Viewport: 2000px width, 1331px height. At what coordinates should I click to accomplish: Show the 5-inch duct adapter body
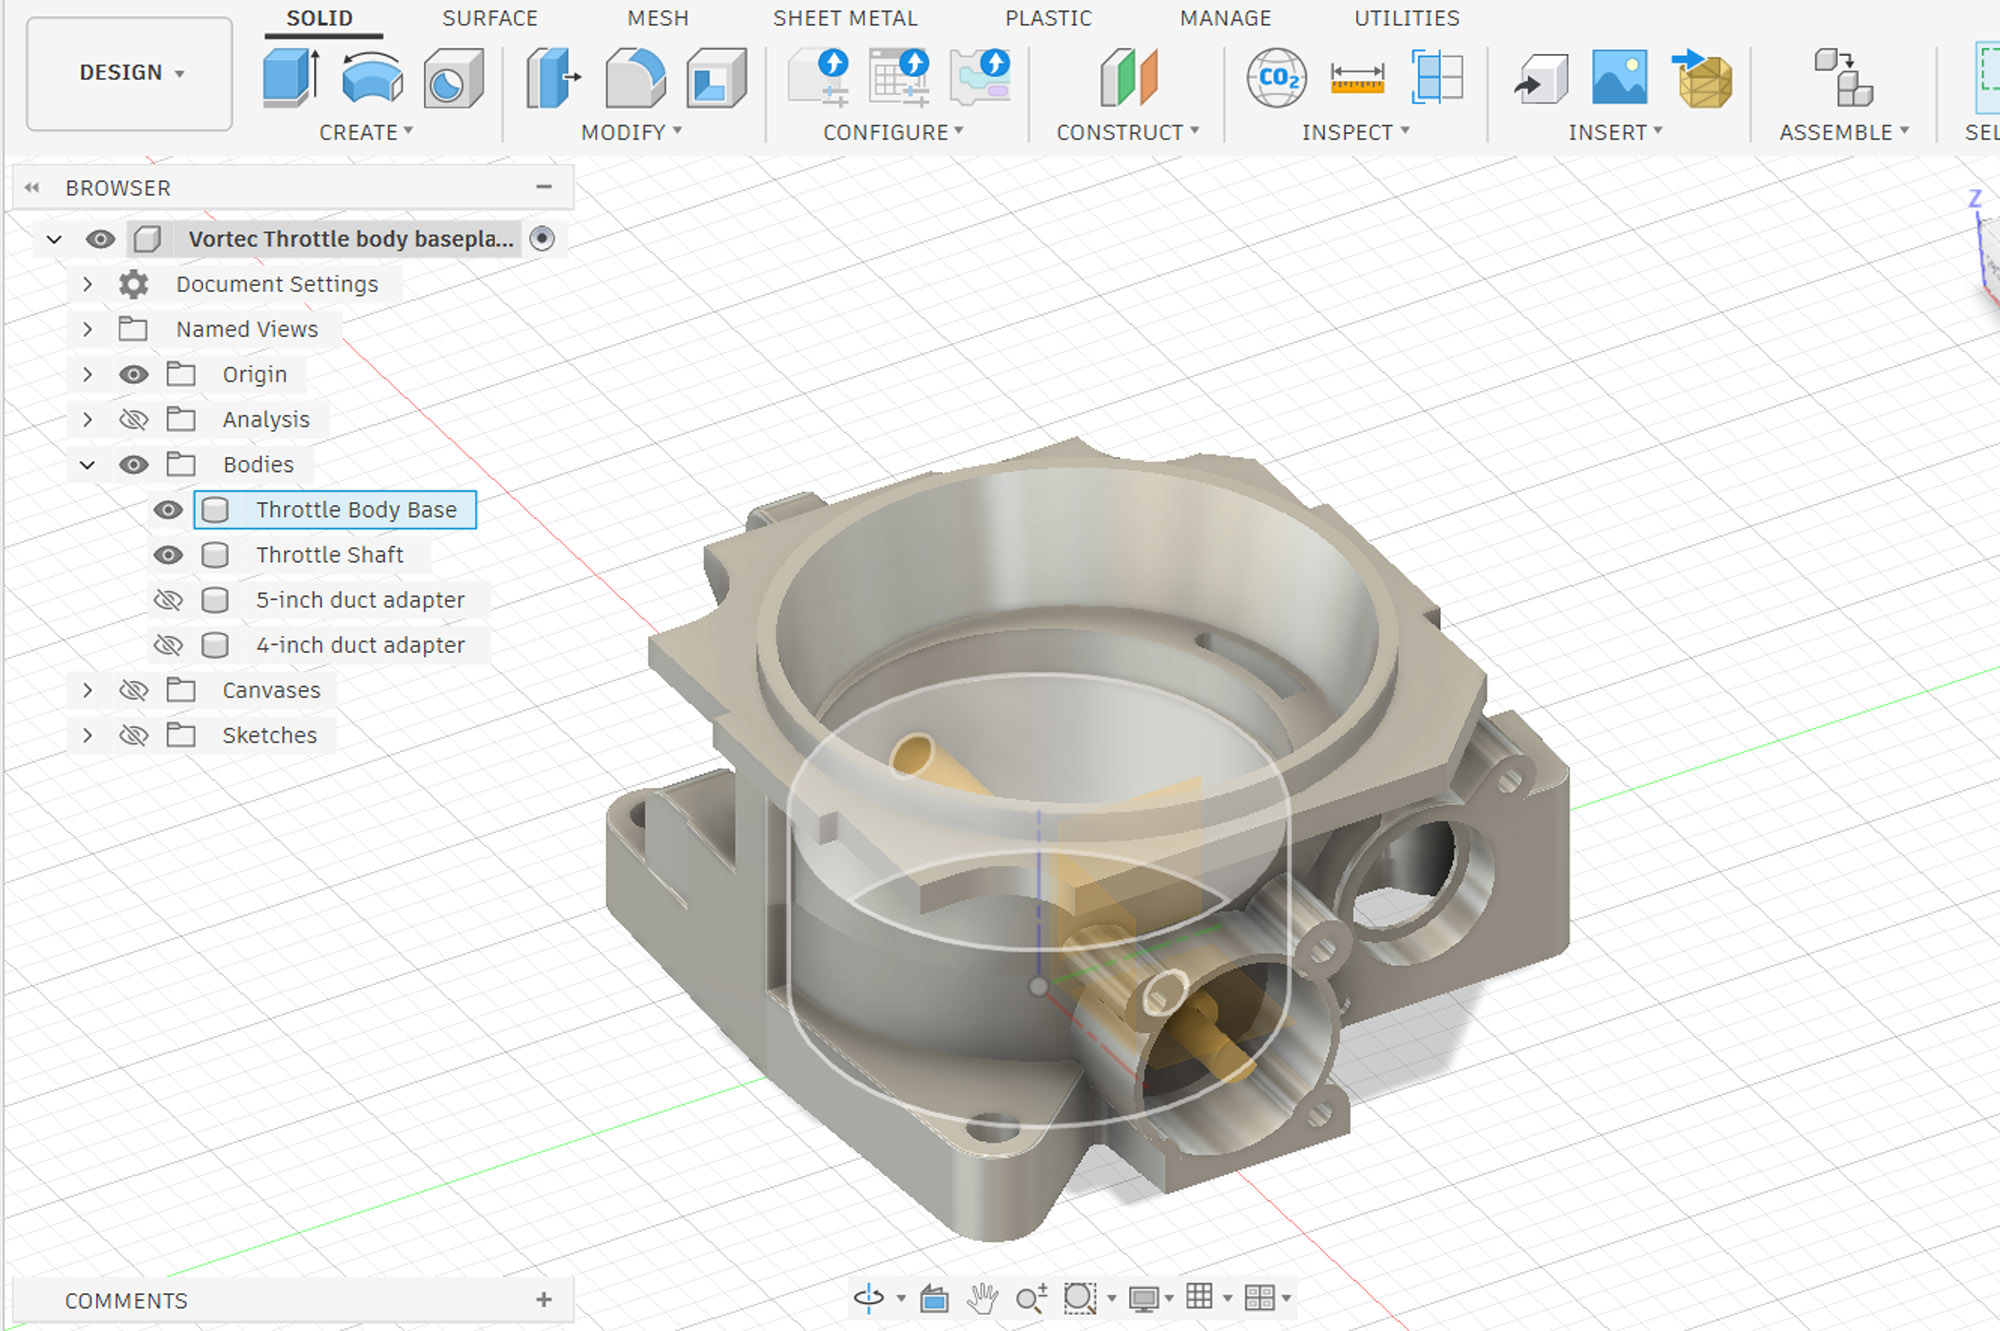[x=168, y=600]
